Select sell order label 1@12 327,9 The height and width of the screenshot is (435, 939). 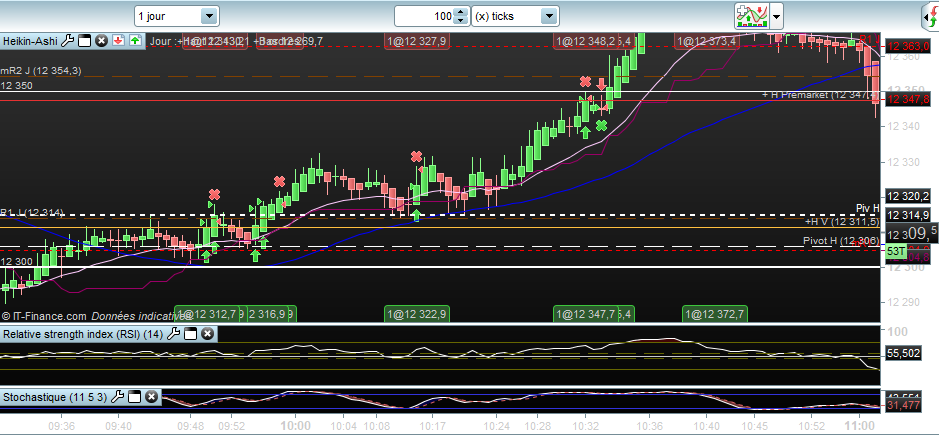click(417, 41)
